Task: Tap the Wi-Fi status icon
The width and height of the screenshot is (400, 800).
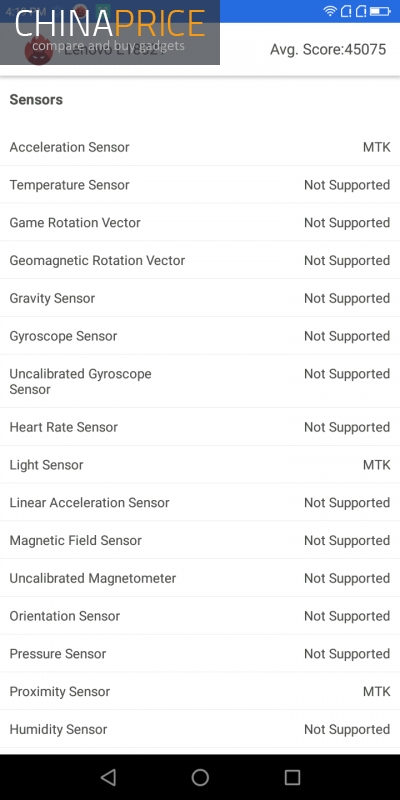Action: (x=330, y=11)
